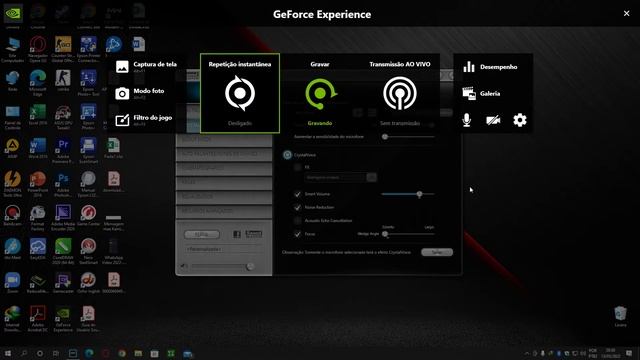The image size is (640, 360).
Task: Open Opera GX browser desktop icon
Action: click(x=38, y=49)
